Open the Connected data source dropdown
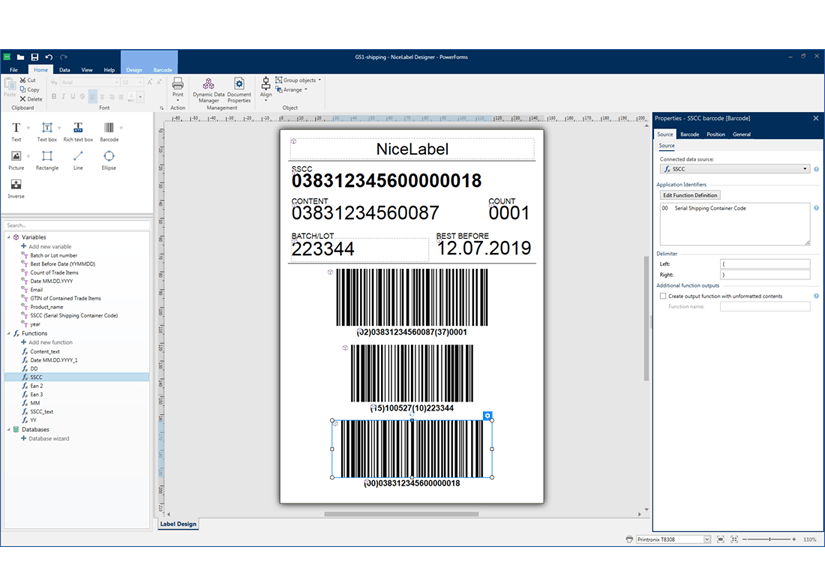The height and width of the screenshot is (568, 825). click(x=804, y=169)
